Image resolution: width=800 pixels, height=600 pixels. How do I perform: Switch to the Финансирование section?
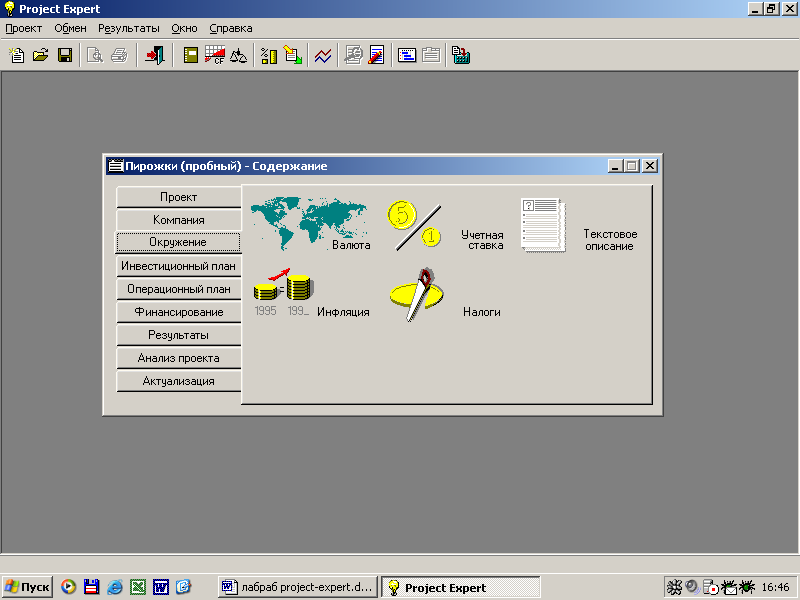click(x=179, y=312)
